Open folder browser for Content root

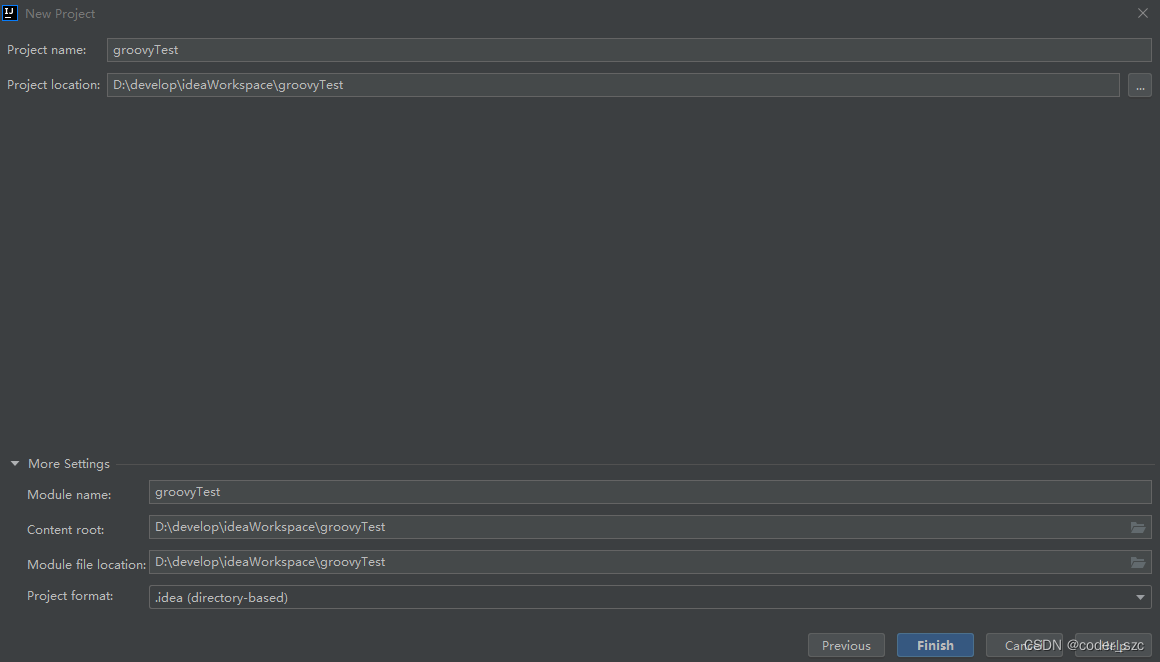pos(1138,527)
